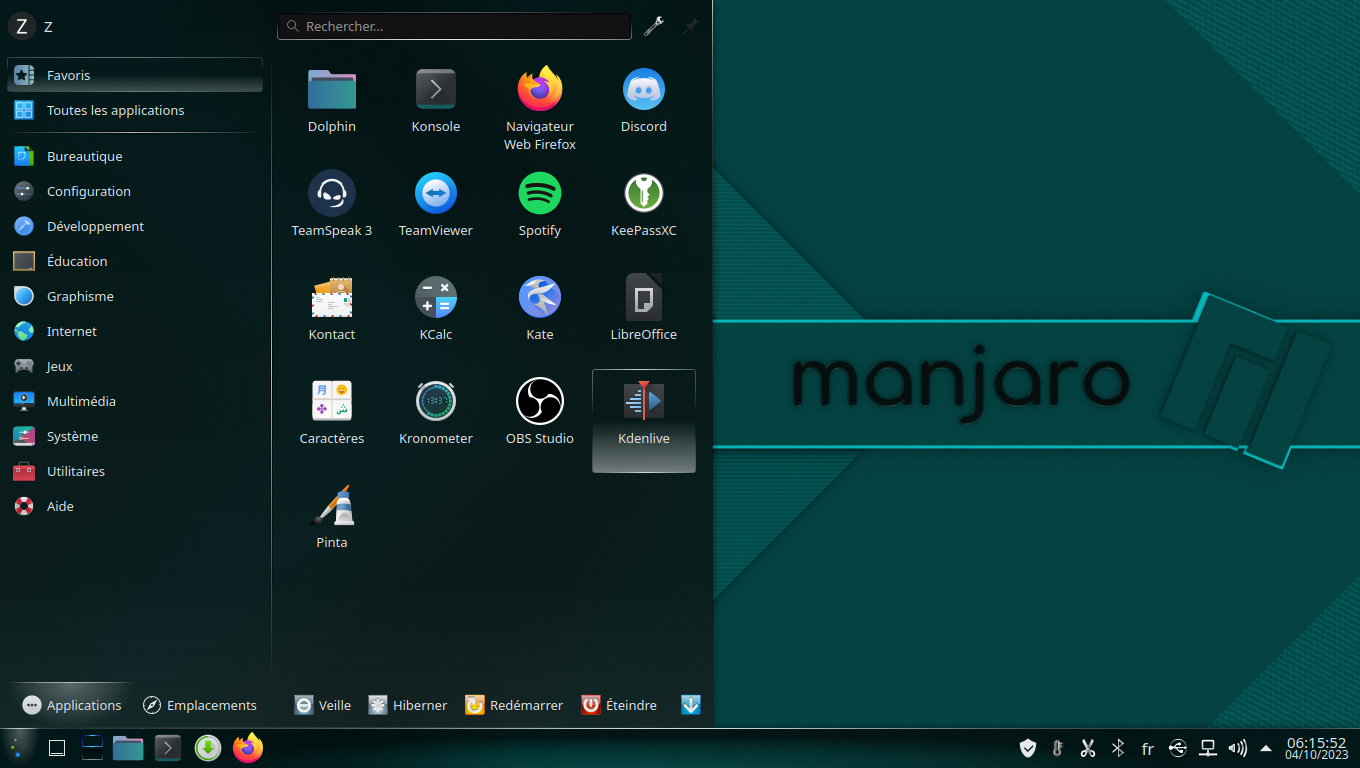This screenshot has width=1360, height=768.
Task: Click the green download arrow taskbar icon
Action: 208,747
